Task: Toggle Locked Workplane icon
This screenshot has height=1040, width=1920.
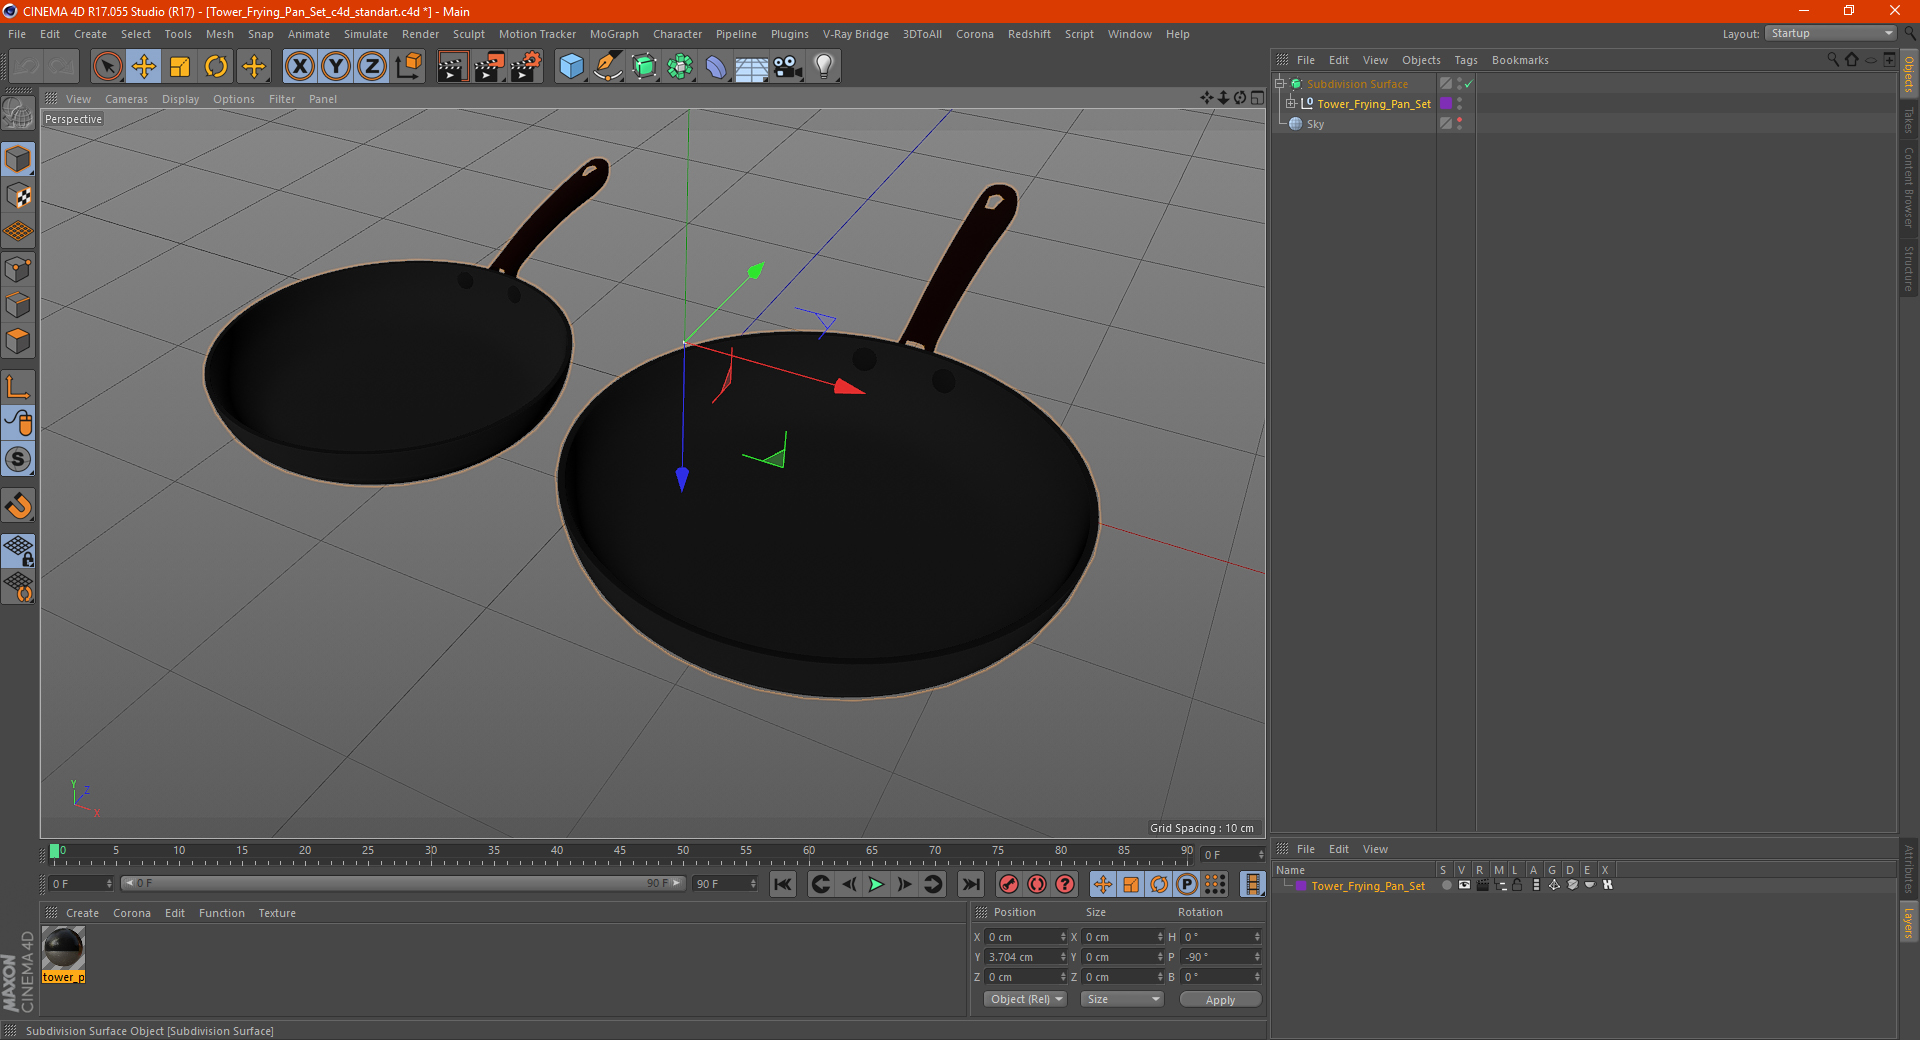Action: pos(18,551)
